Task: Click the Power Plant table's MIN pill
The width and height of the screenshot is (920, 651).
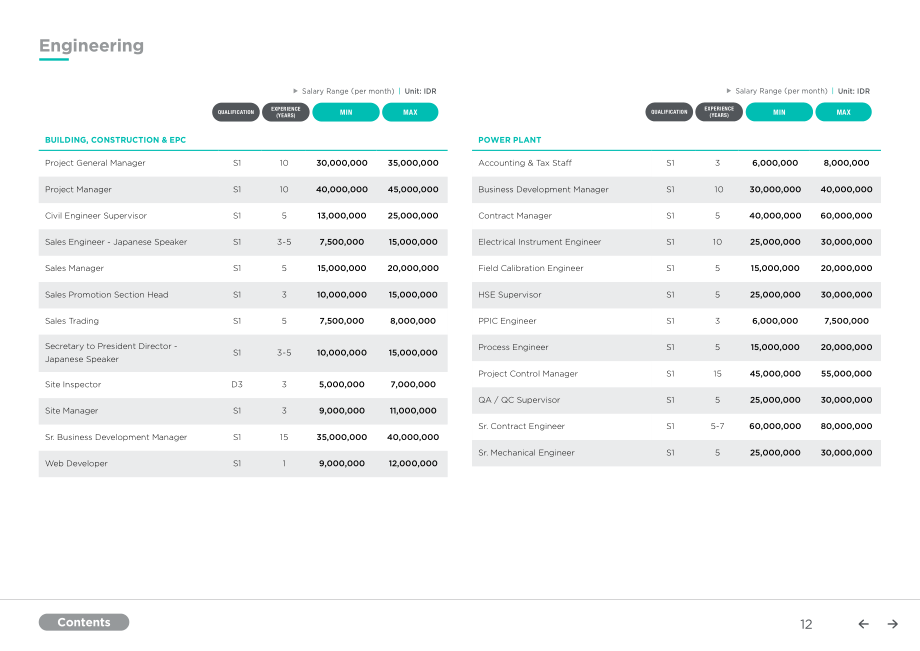Action: coord(779,112)
